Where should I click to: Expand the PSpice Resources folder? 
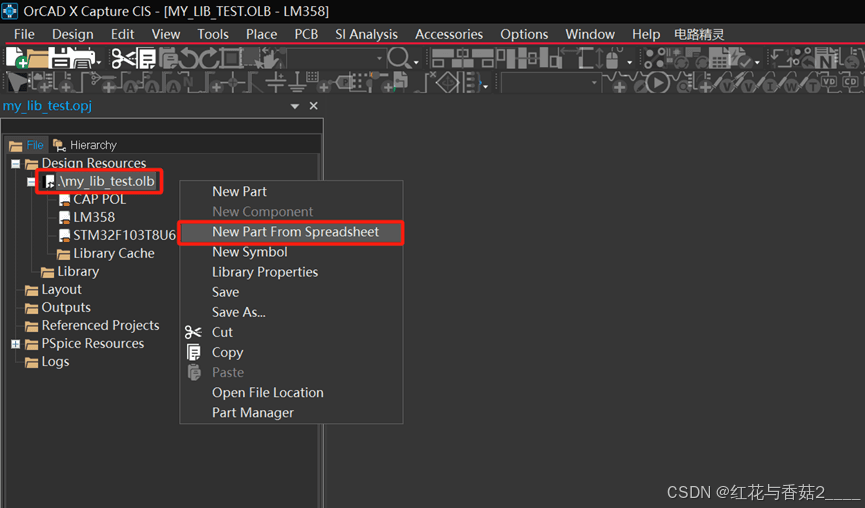15,344
